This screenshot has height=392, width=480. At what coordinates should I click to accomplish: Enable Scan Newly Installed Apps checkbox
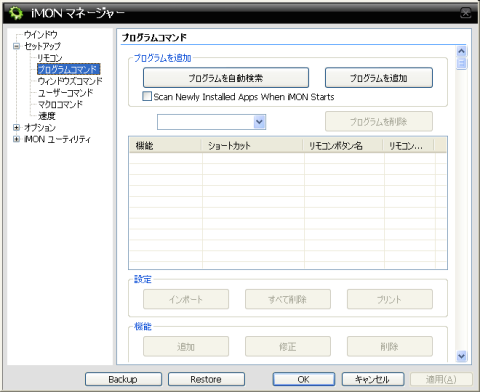tap(147, 96)
